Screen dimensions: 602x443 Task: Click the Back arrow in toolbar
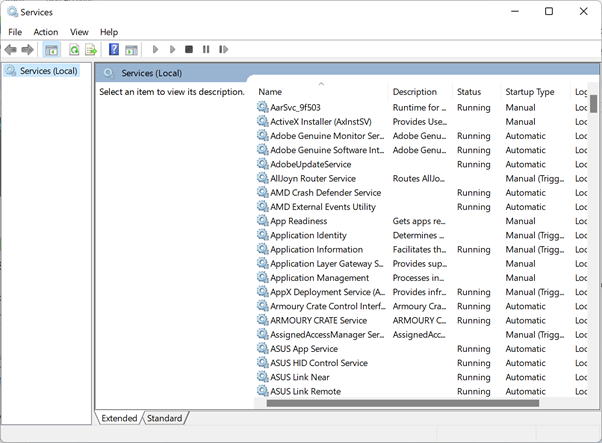(10, 50)
